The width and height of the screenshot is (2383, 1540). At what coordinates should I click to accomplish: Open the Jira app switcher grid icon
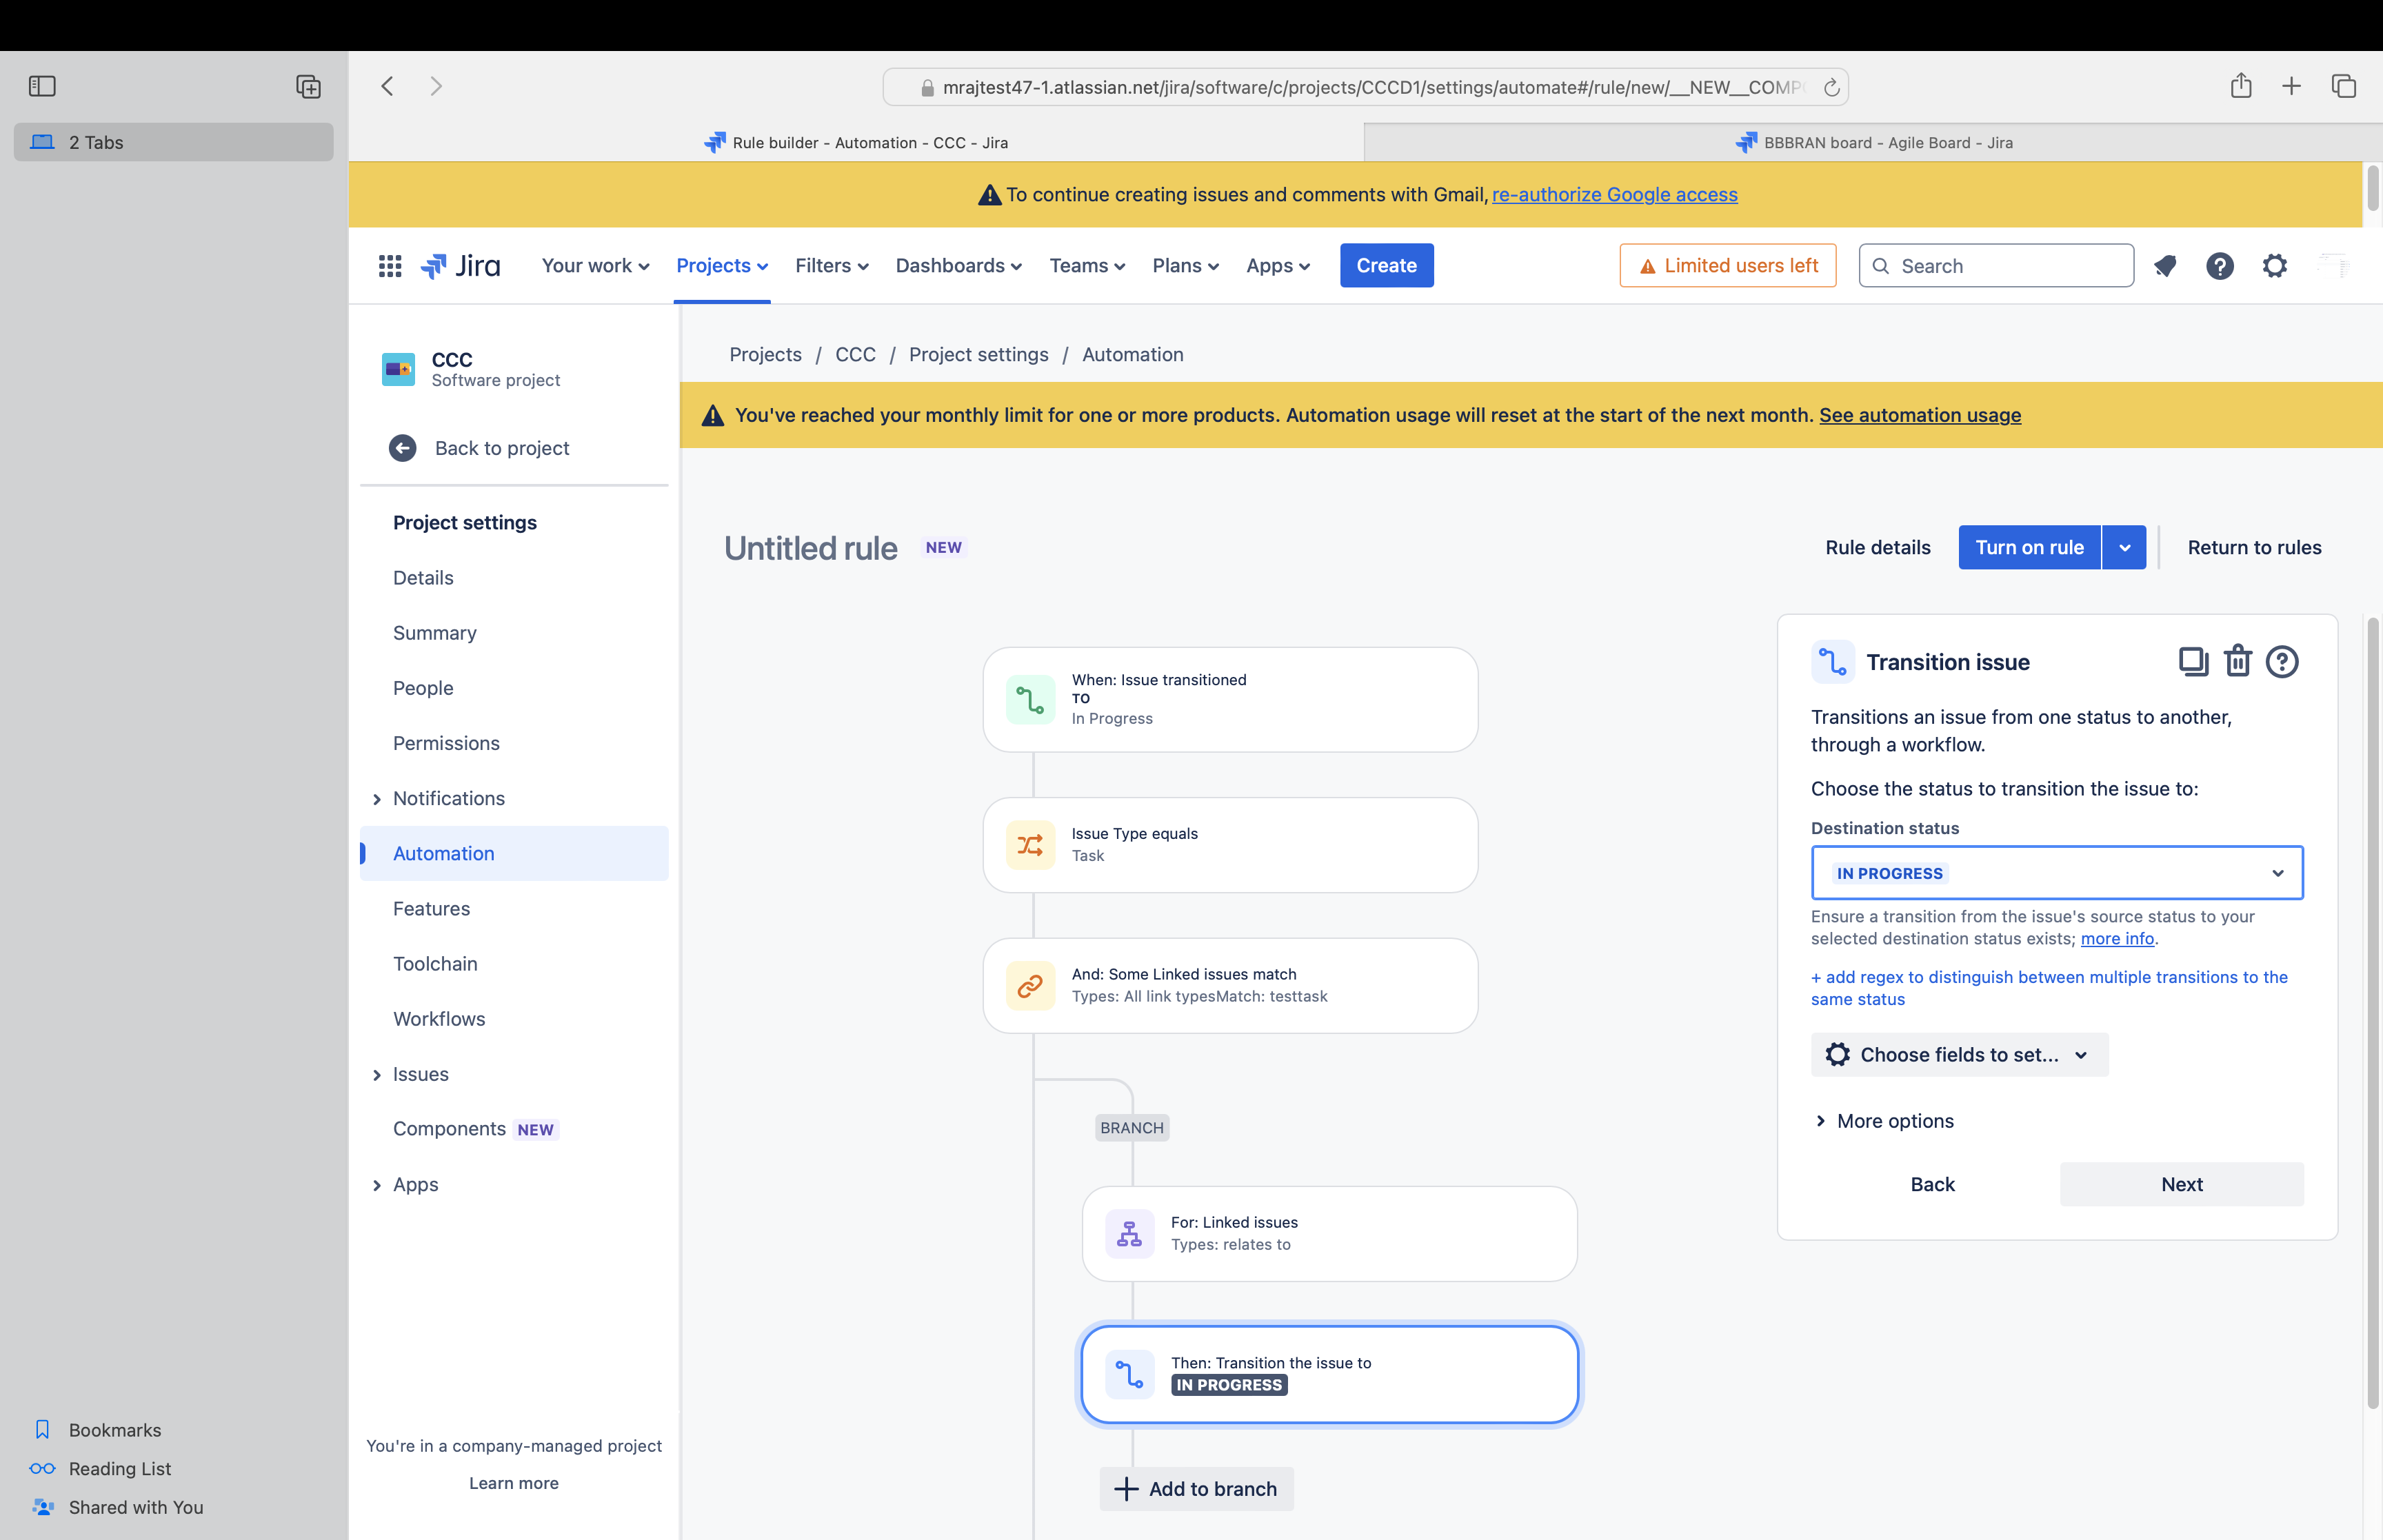(390, 266)
